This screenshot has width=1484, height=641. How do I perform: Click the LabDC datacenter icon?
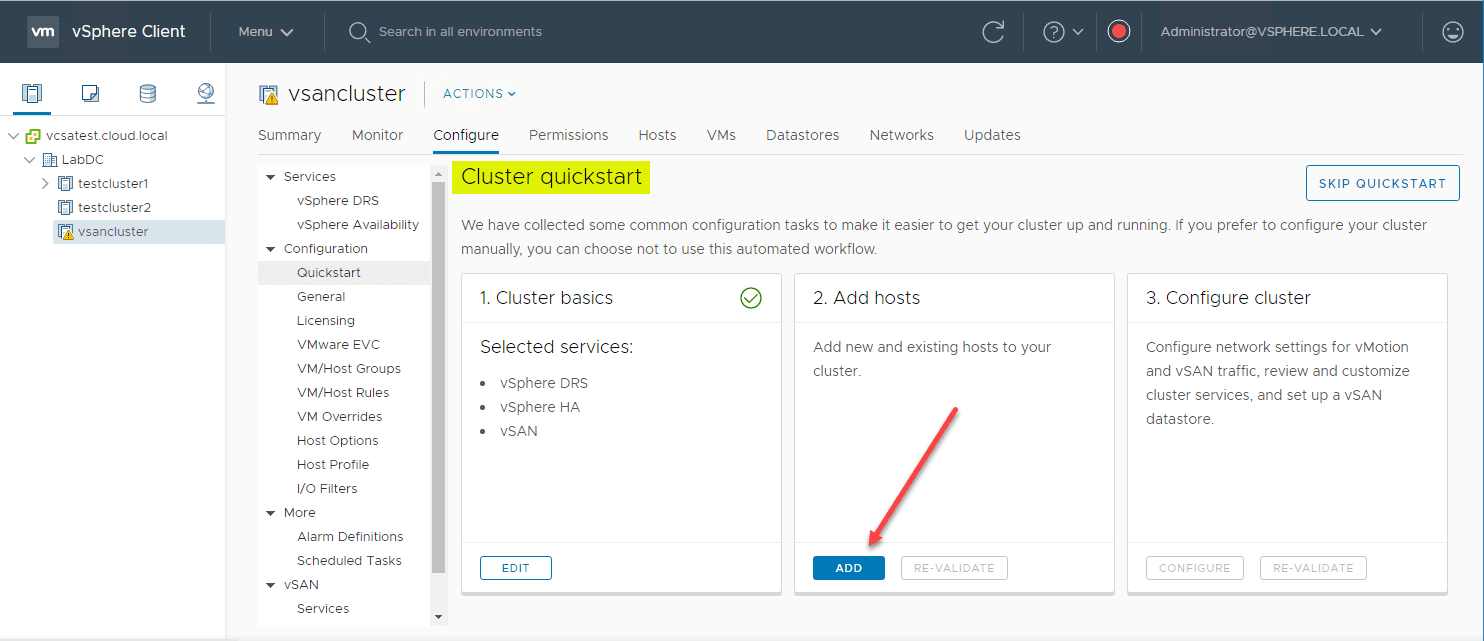click(x=50, y=160)
